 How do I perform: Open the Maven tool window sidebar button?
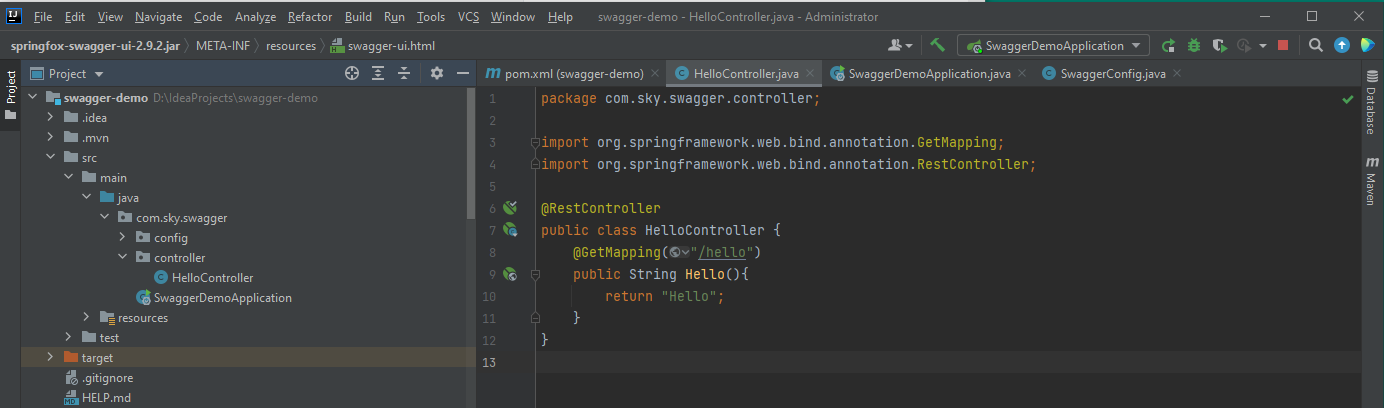coord(1370,180)
